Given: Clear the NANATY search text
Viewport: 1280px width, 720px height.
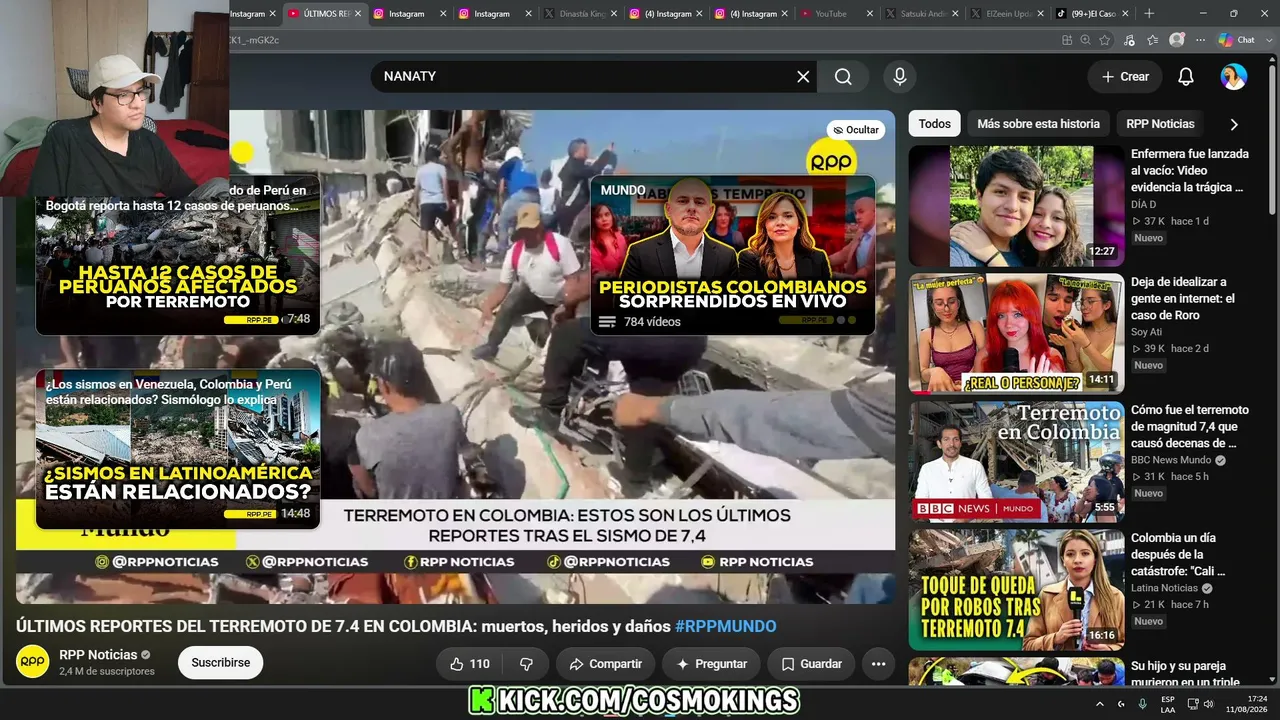Looking at the screenshot, I should 803,77.
